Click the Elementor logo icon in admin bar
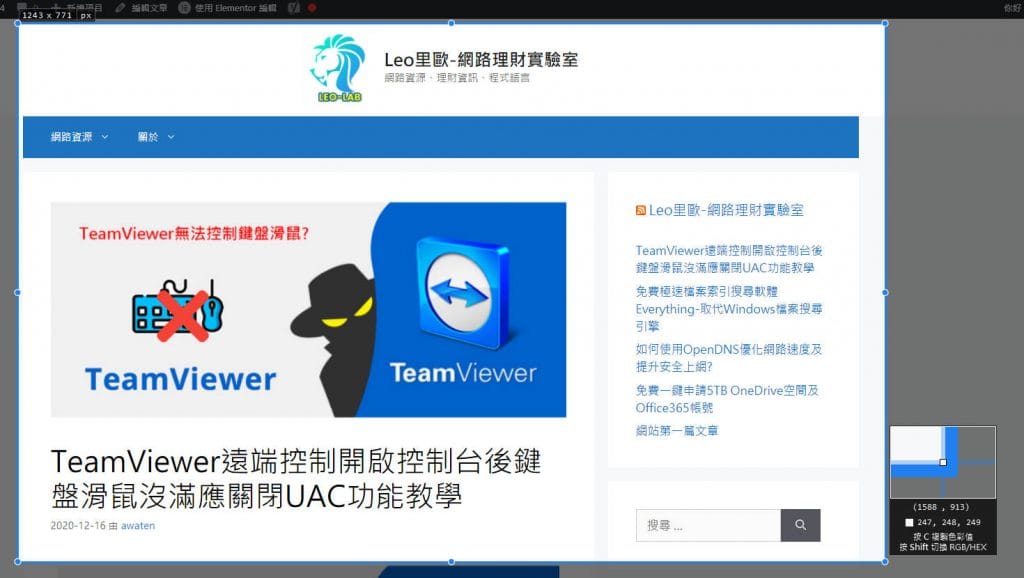Viewport: 1024px width, 578px height. click(184, 8)
